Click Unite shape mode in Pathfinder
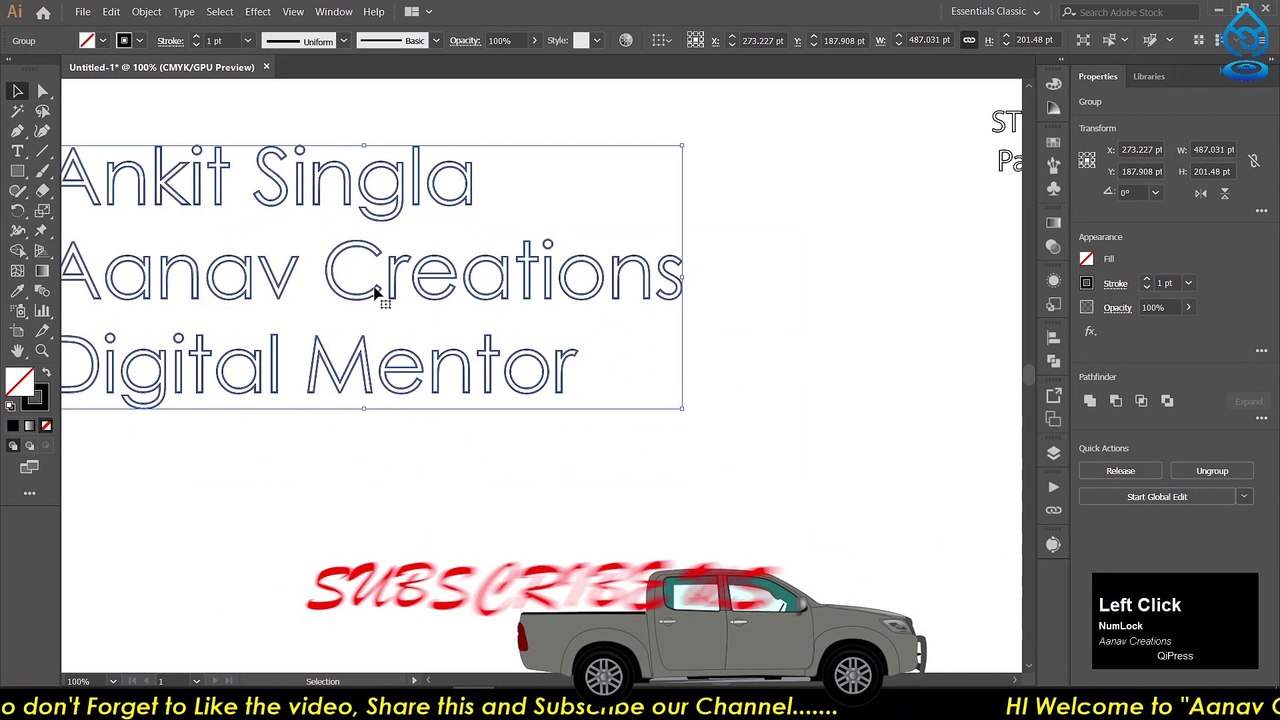 (x=1090, y=401)
